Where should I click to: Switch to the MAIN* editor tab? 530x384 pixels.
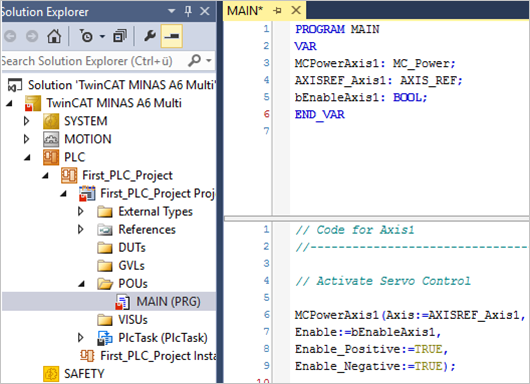(245, 11)
